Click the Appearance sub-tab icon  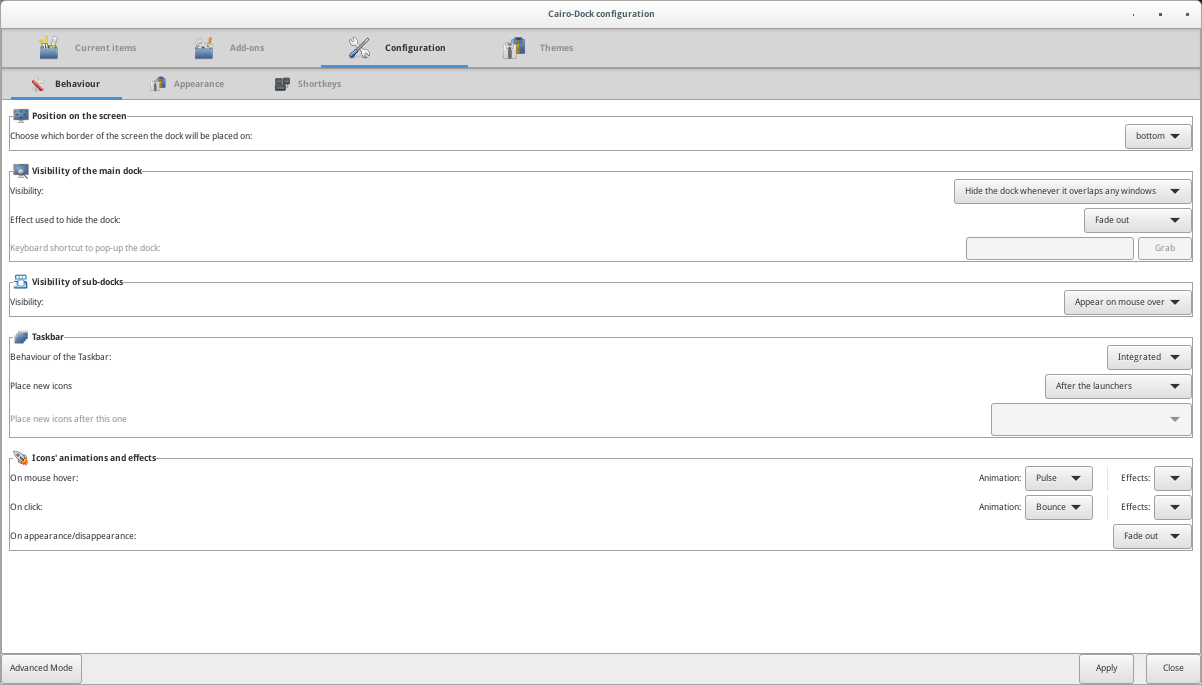click(157, 84)
